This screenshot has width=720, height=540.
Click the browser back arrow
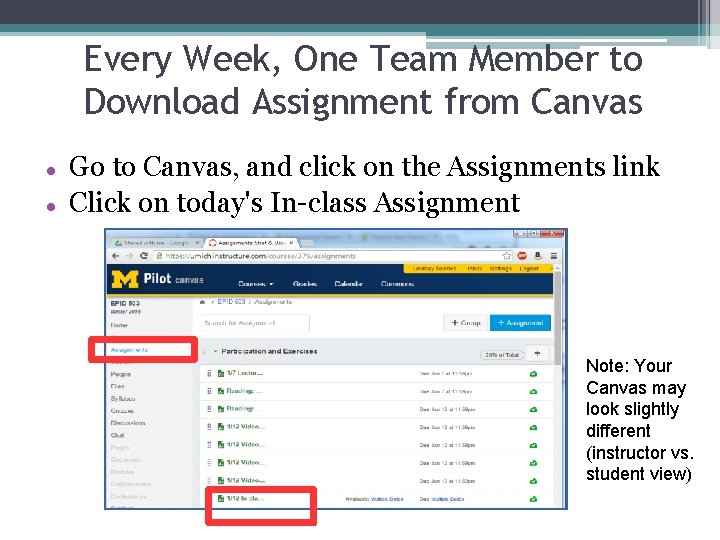(x=116, y=256)
